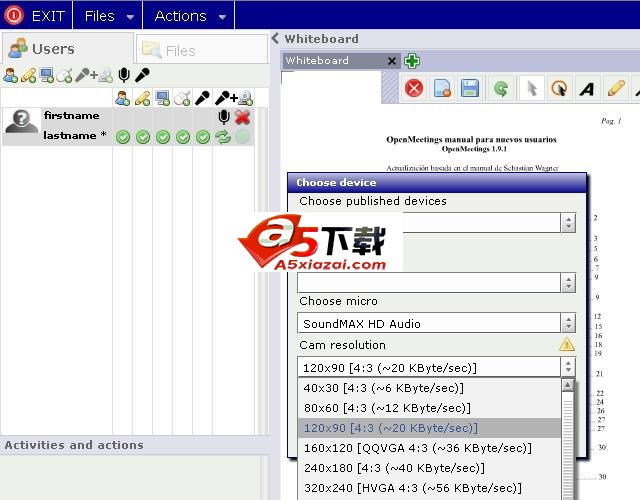Click the yellow warning triangle icon
This screenshot has height=500, width=640.
(x=567, y=345)
